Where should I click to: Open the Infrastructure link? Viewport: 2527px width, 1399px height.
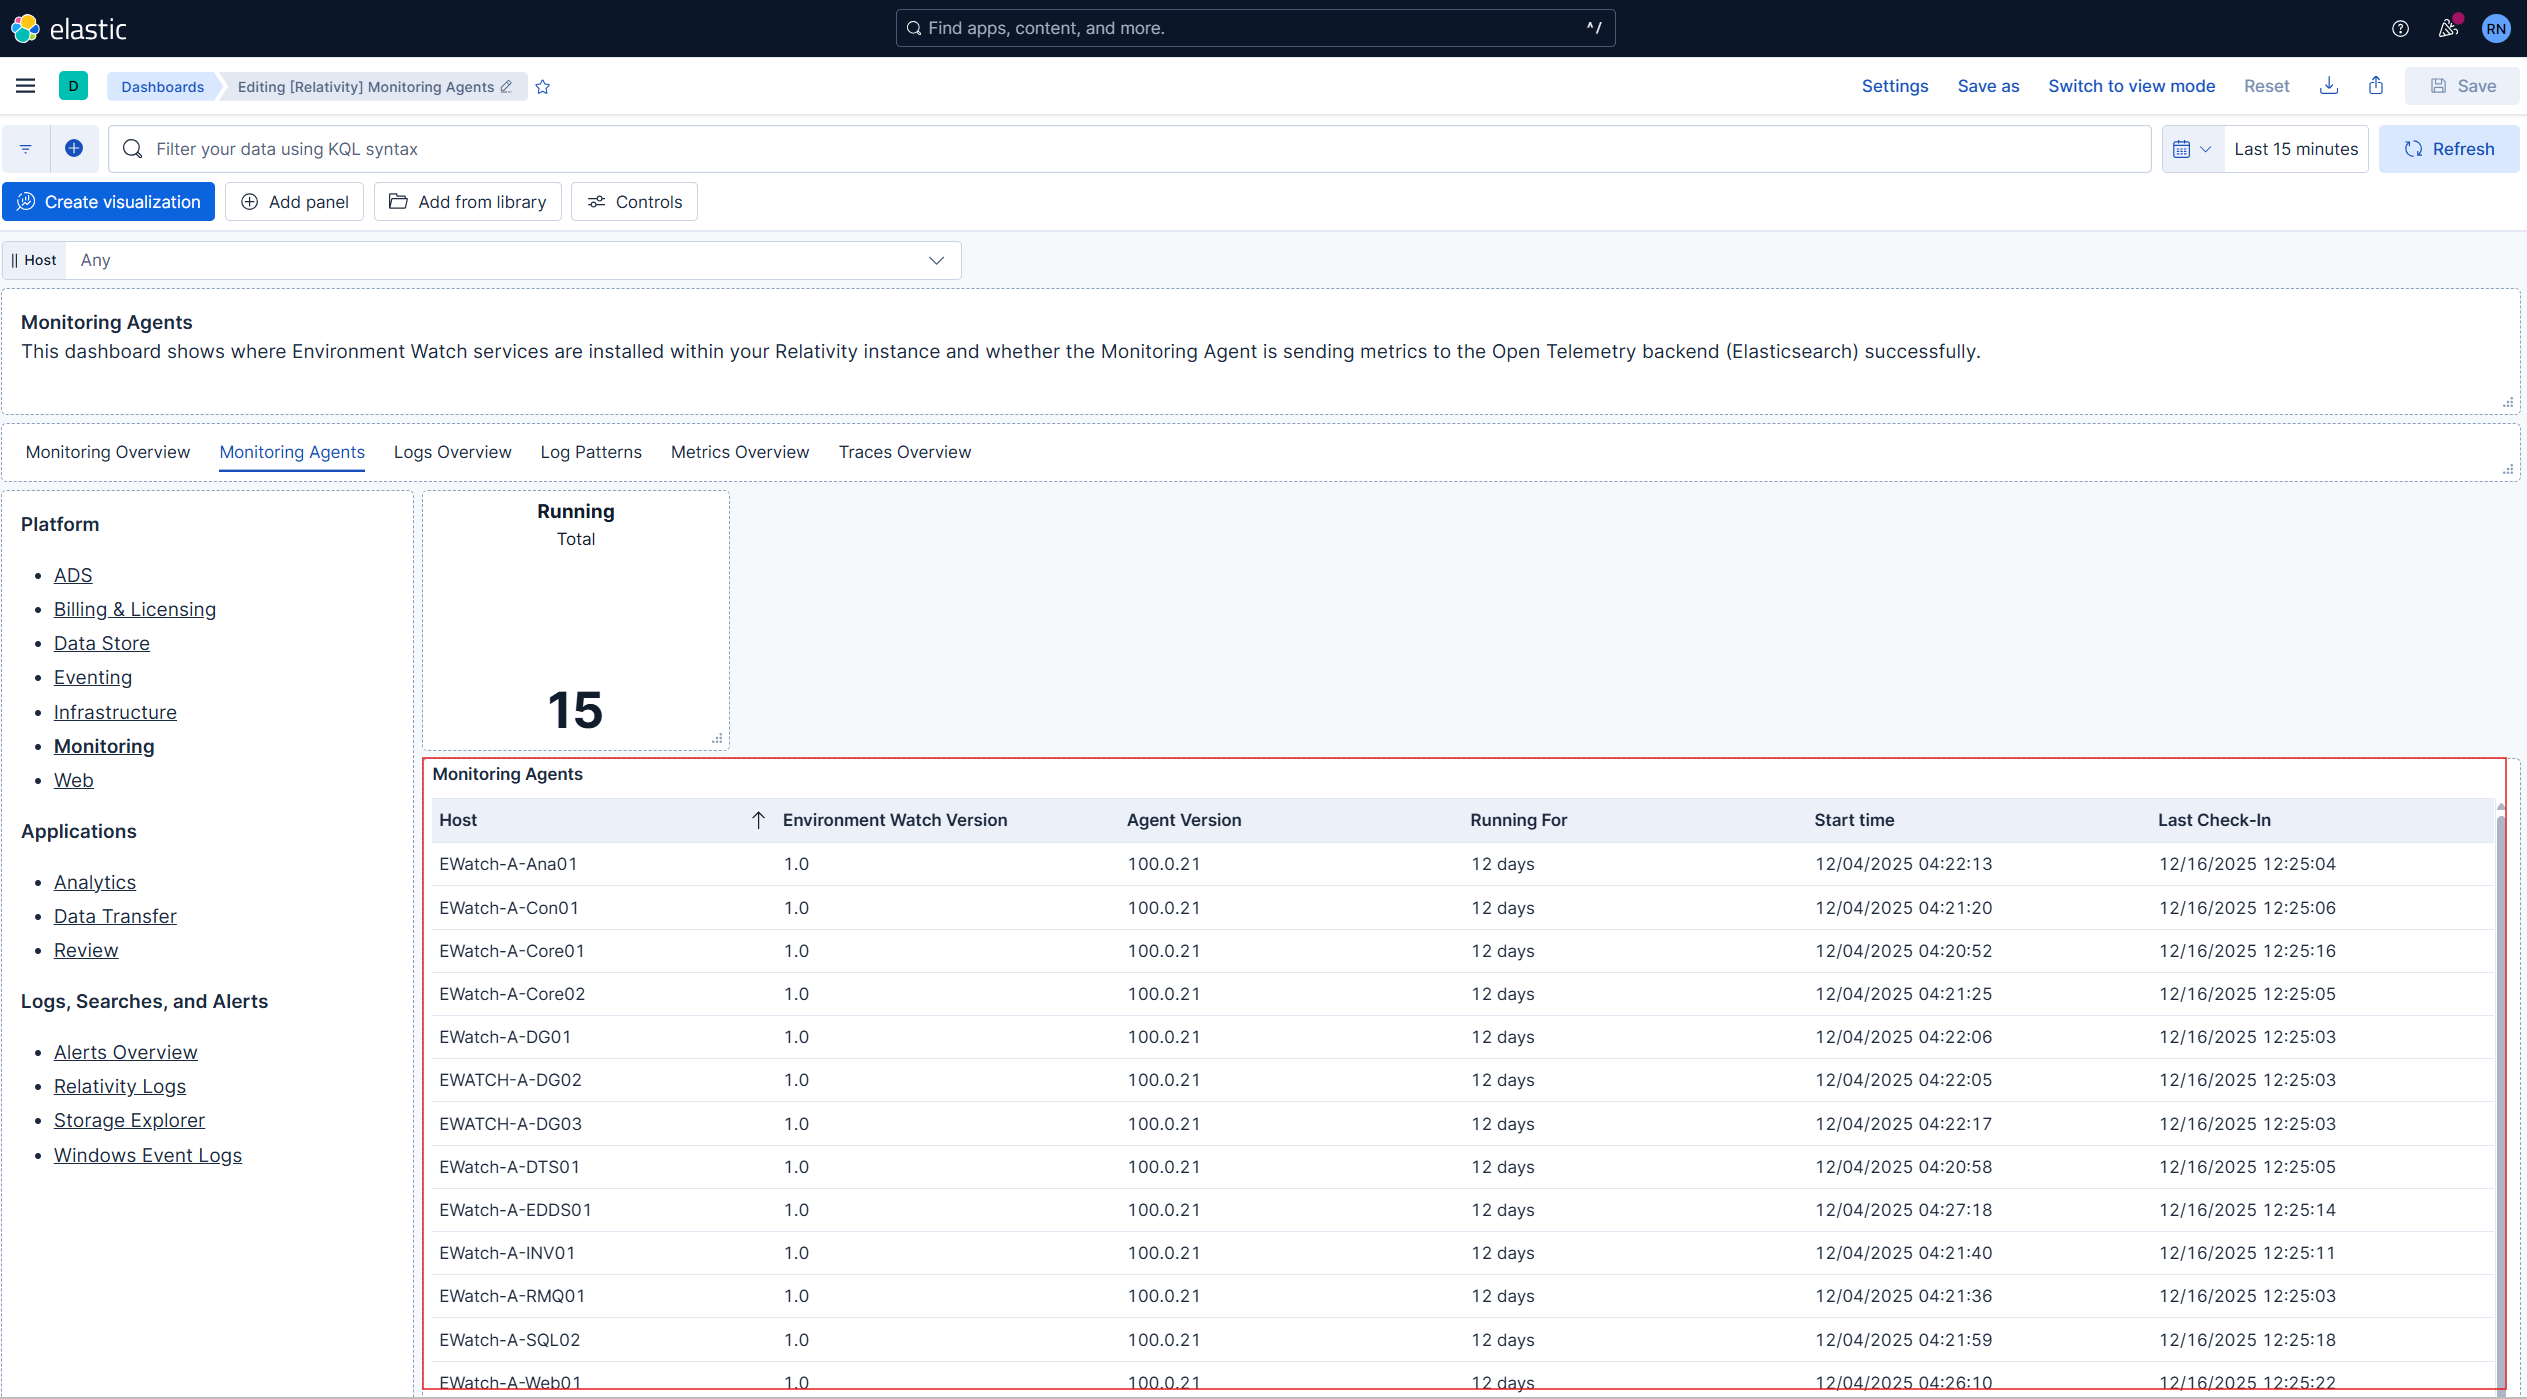click(115, 712)
